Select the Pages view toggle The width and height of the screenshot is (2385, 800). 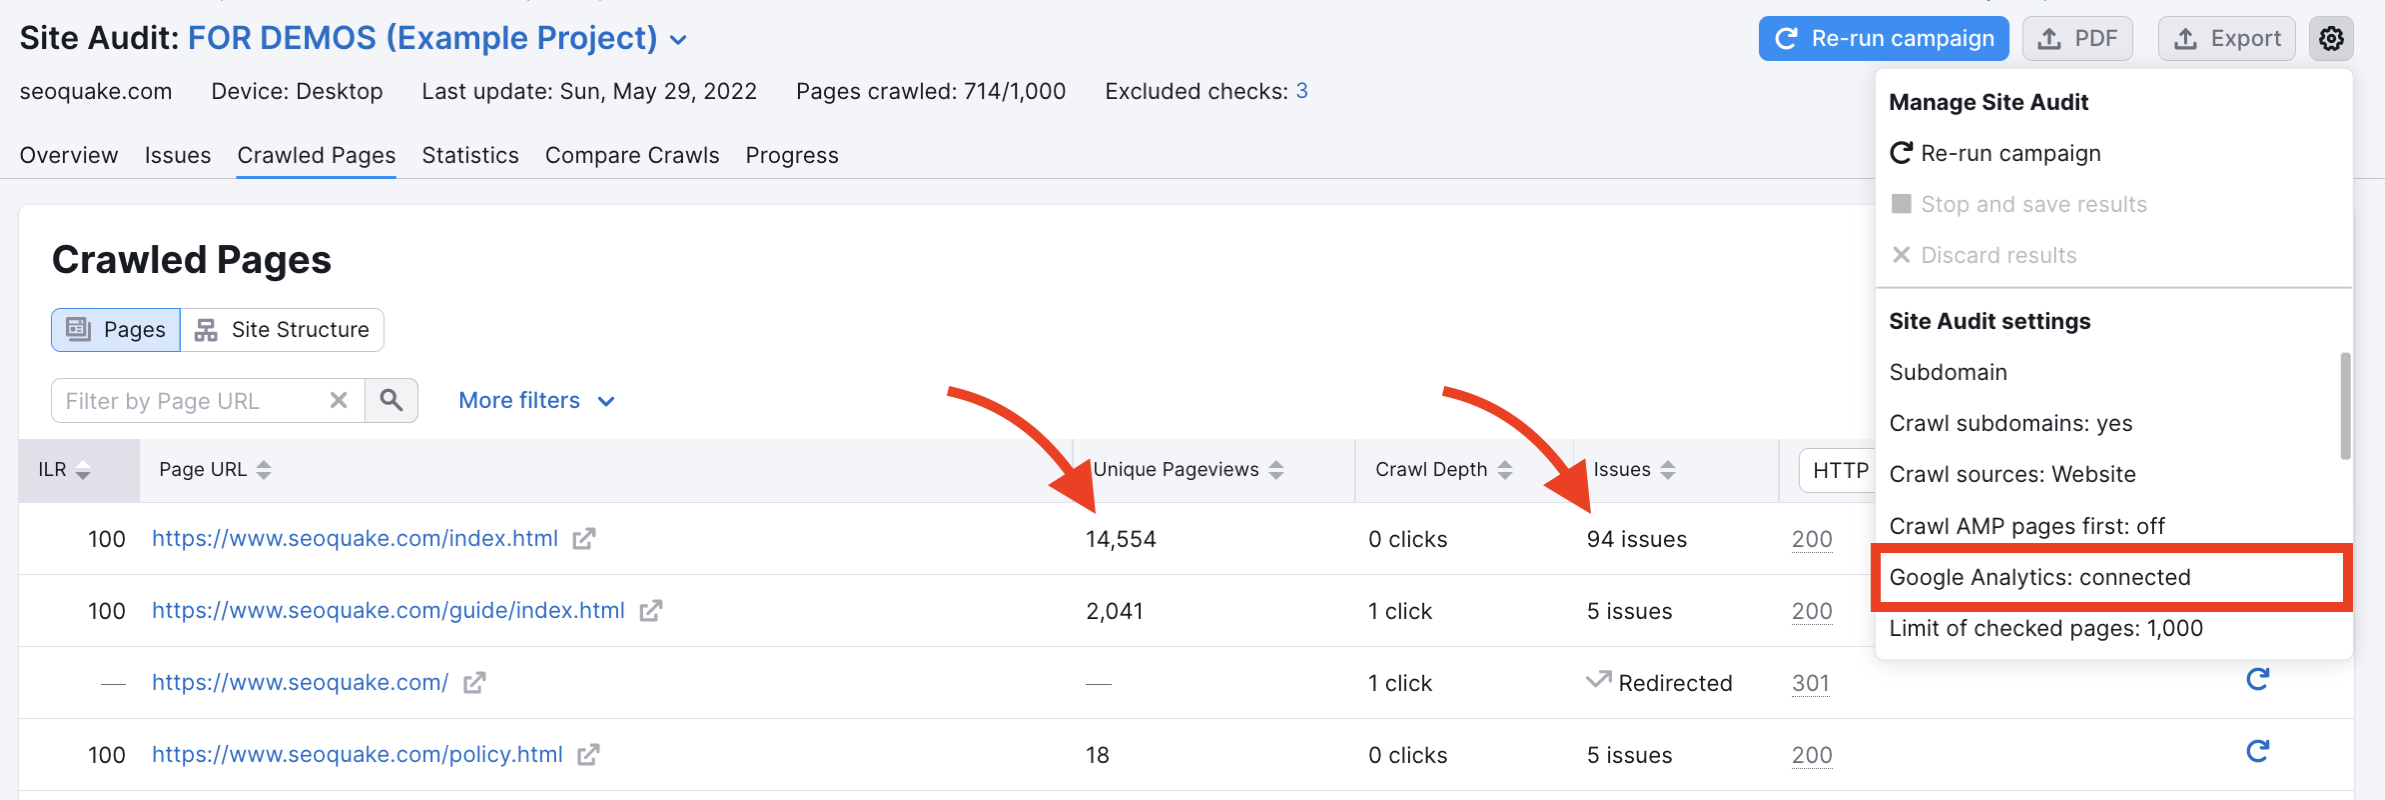coord(116,330)
